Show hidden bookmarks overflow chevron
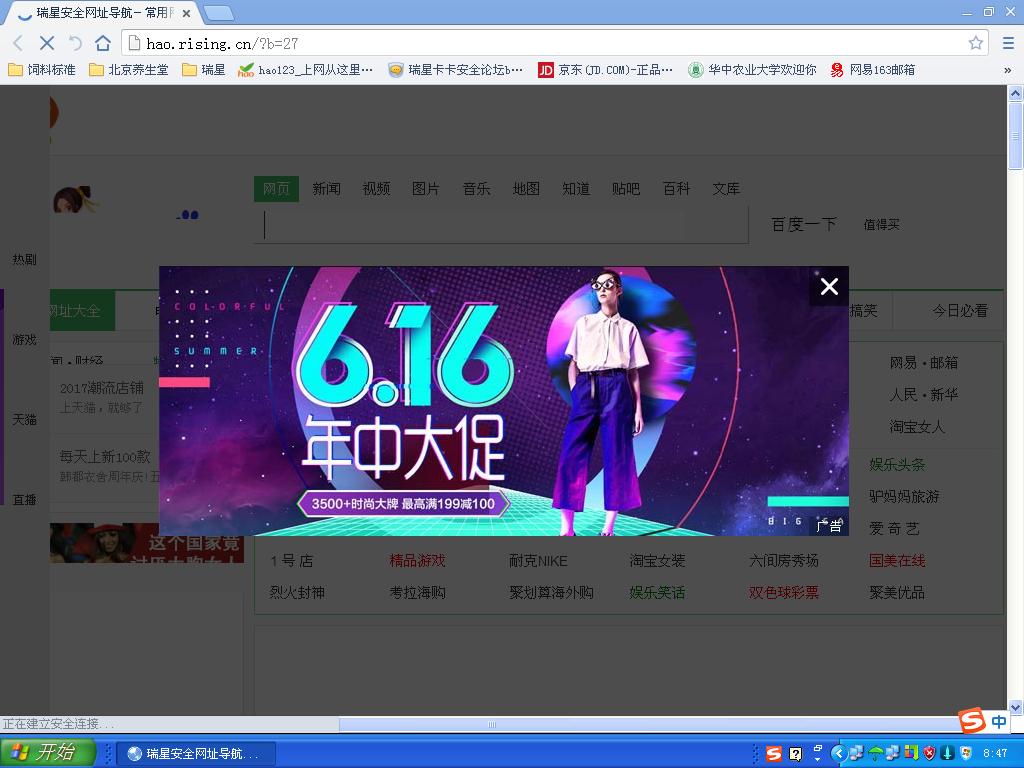The width and height of the screenshot is (1024, 768). [x=1008, y=70]
